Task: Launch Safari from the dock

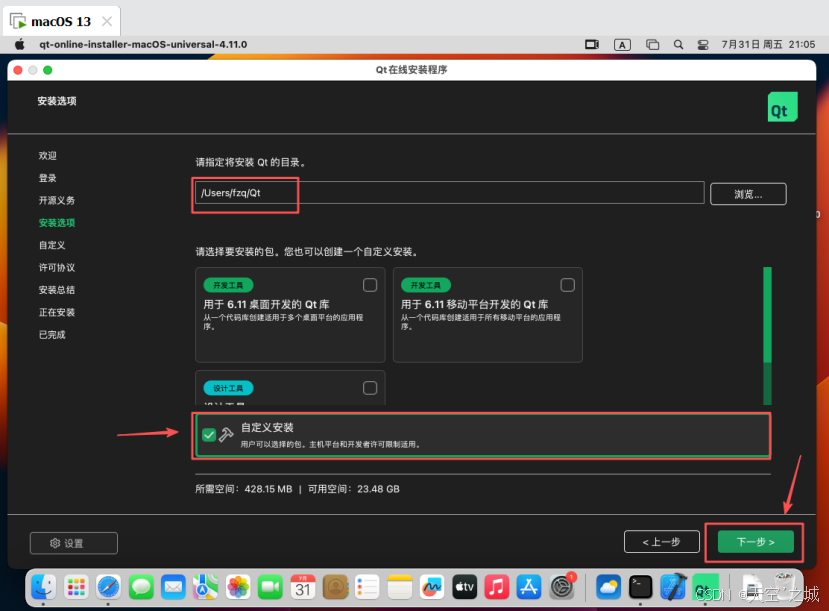Action: [x=108, y=587]
